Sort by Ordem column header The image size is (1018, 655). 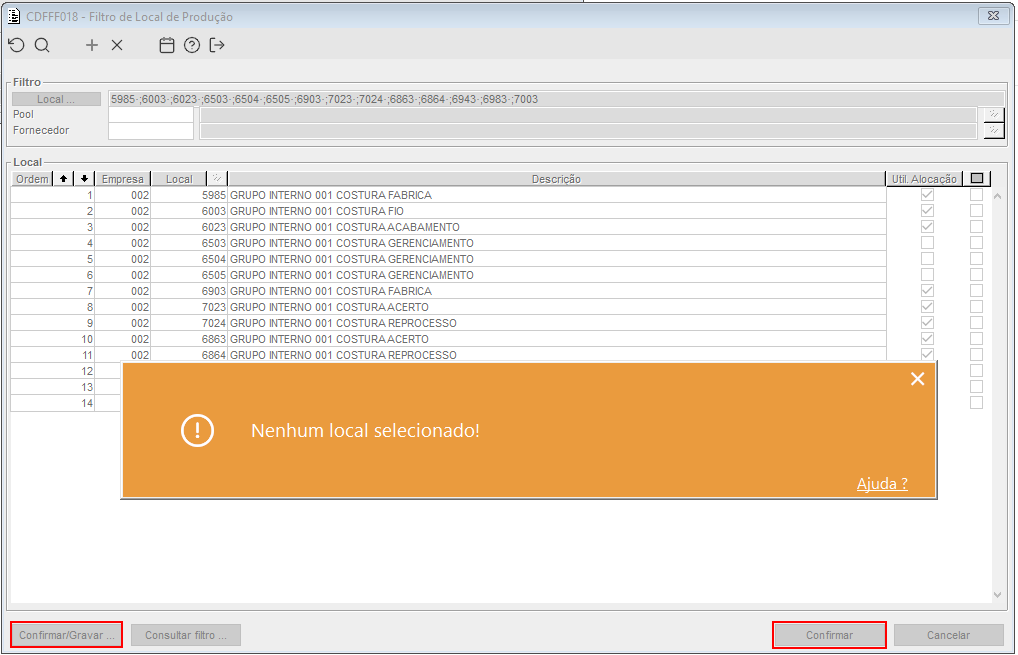coord(32,179)
